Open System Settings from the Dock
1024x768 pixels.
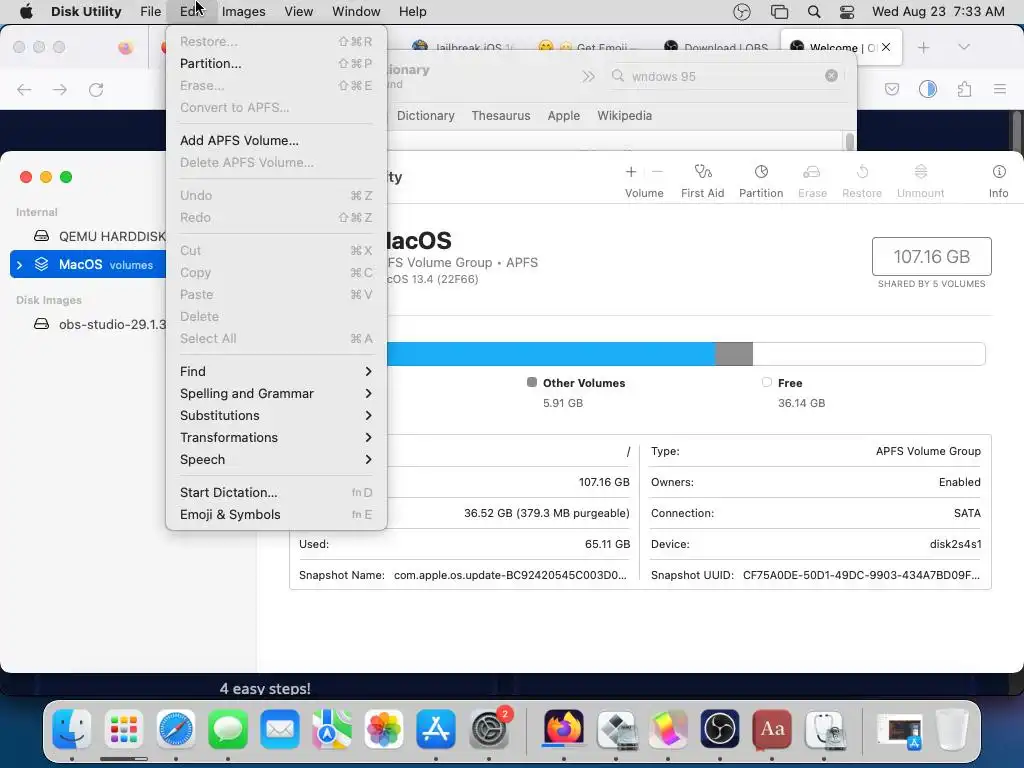click(x=488, y=729)
